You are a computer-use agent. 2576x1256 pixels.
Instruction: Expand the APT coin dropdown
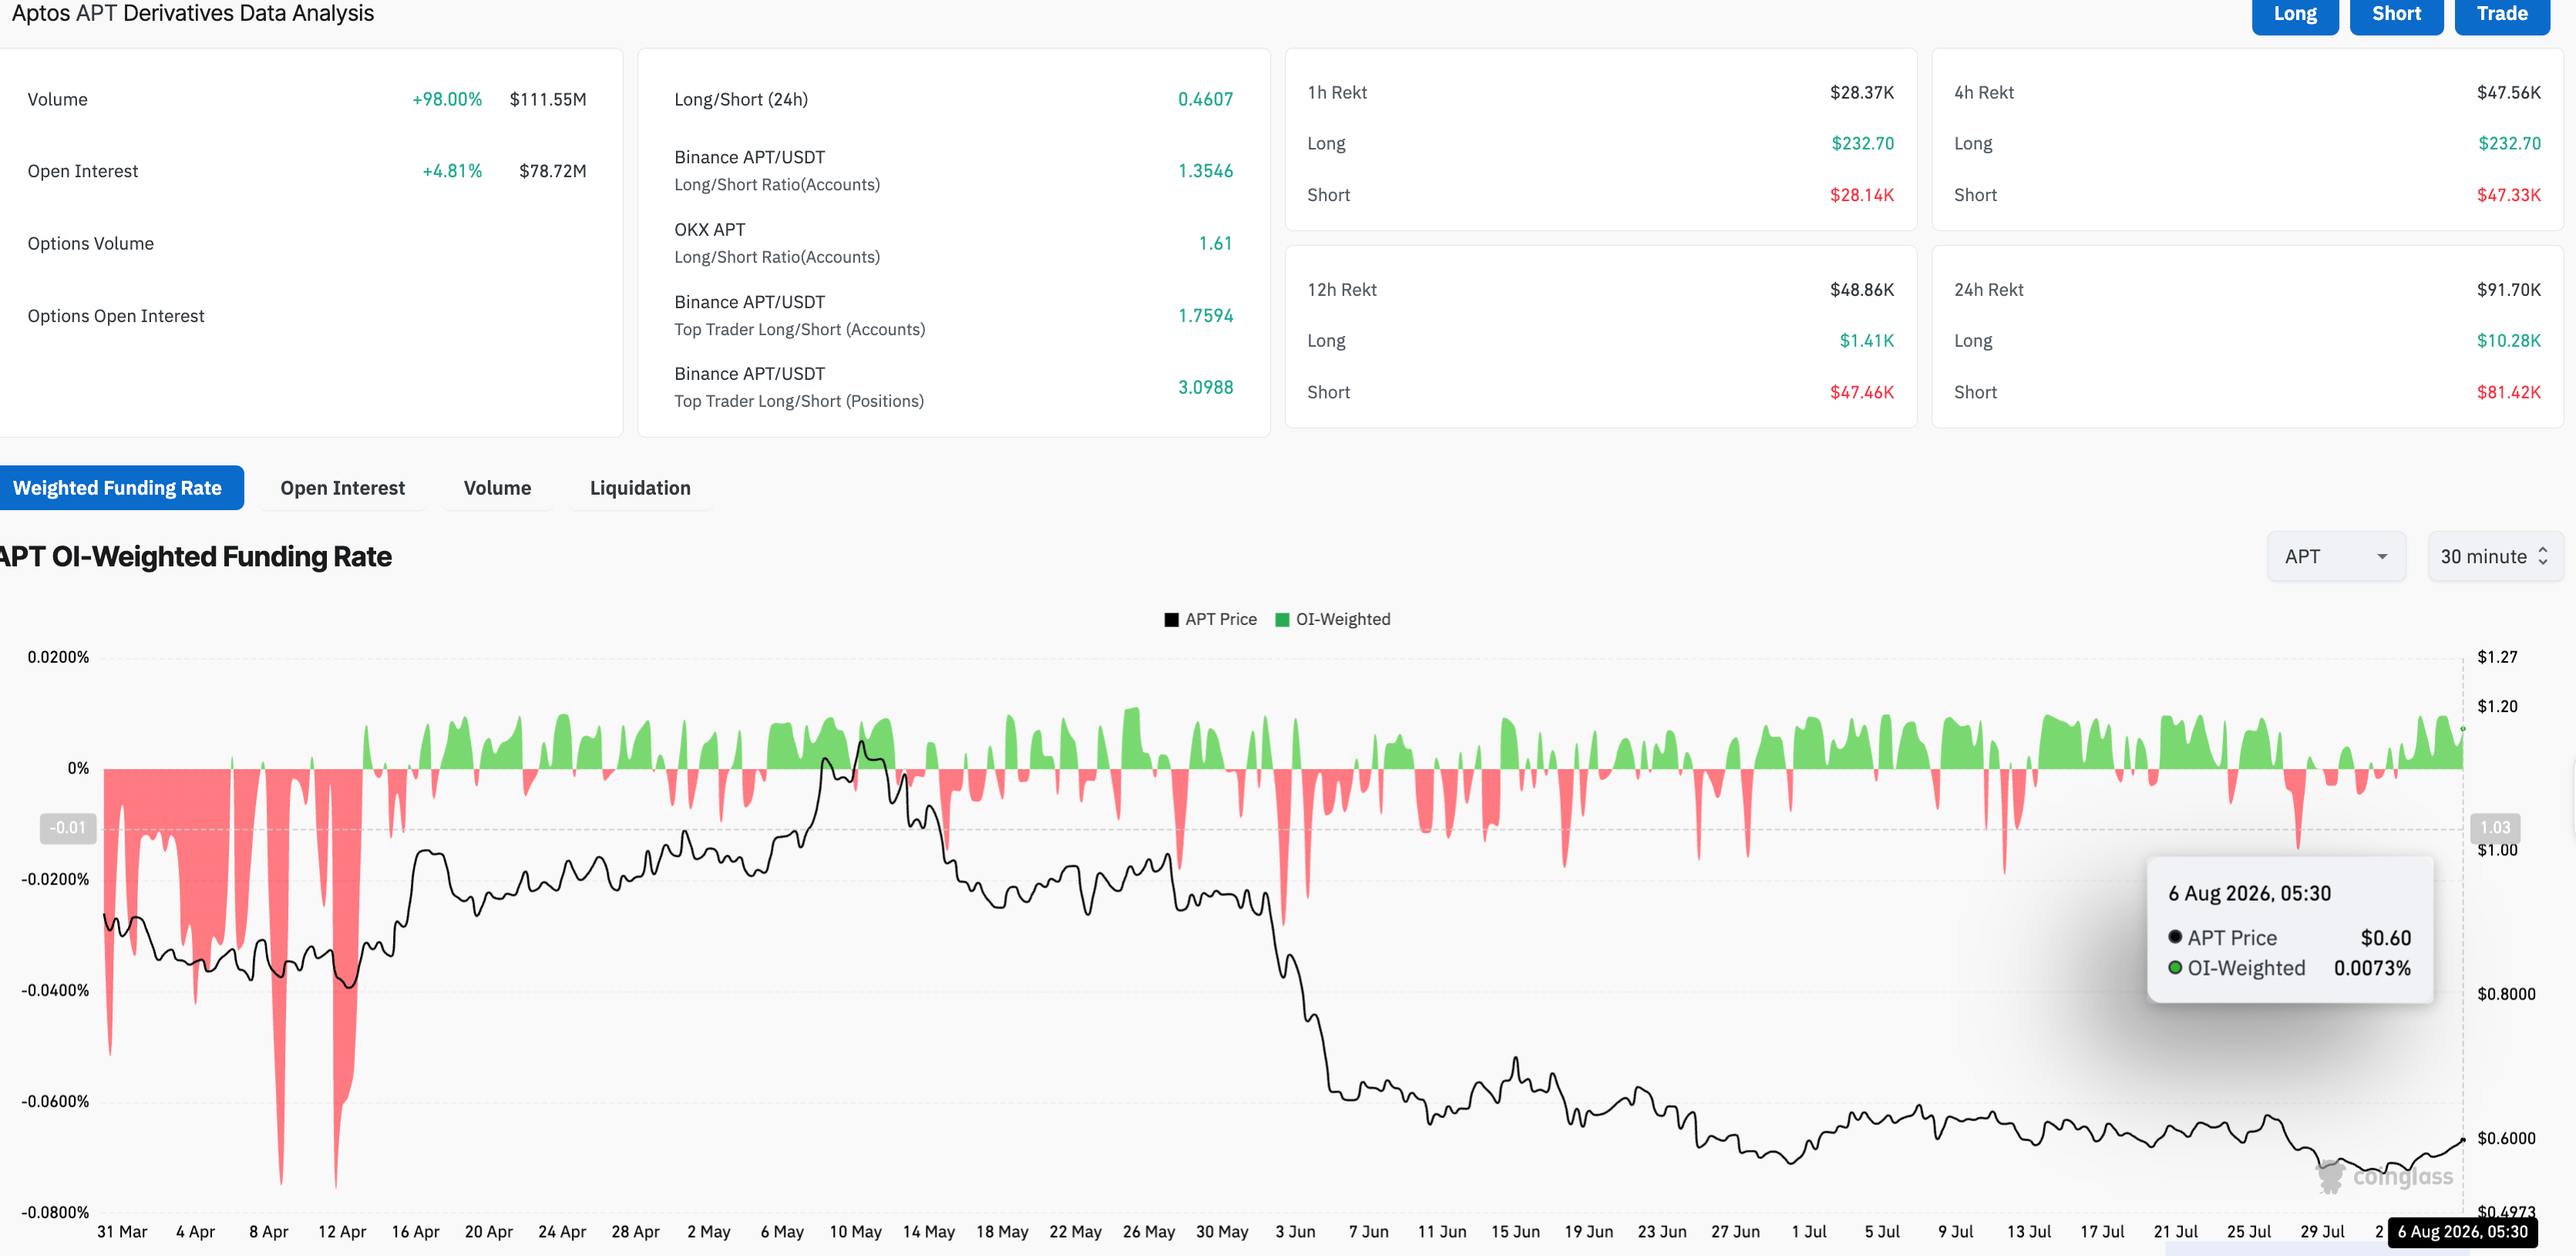click(2336, 556)
